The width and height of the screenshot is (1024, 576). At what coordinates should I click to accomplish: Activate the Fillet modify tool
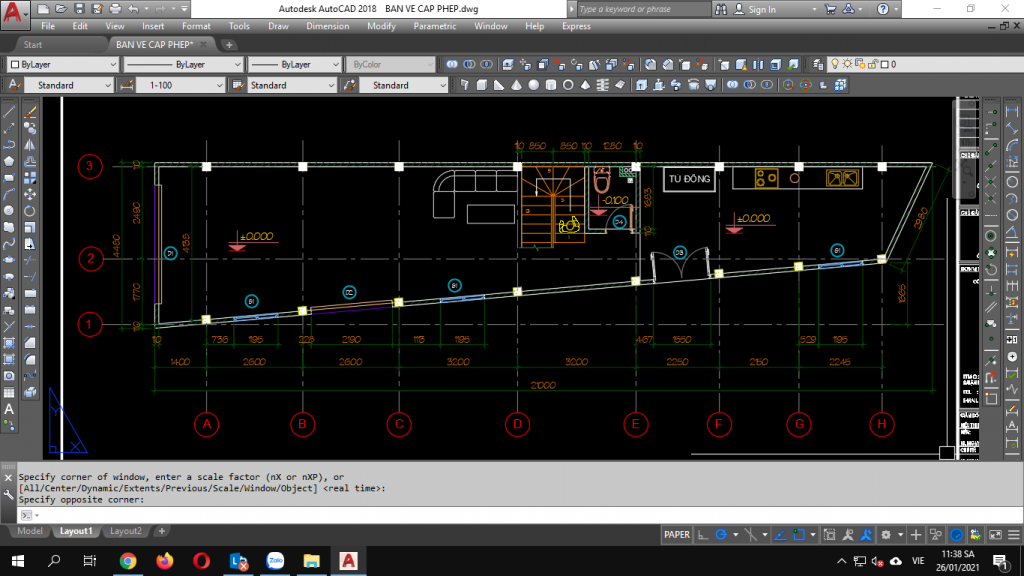[x=30, y=359]
